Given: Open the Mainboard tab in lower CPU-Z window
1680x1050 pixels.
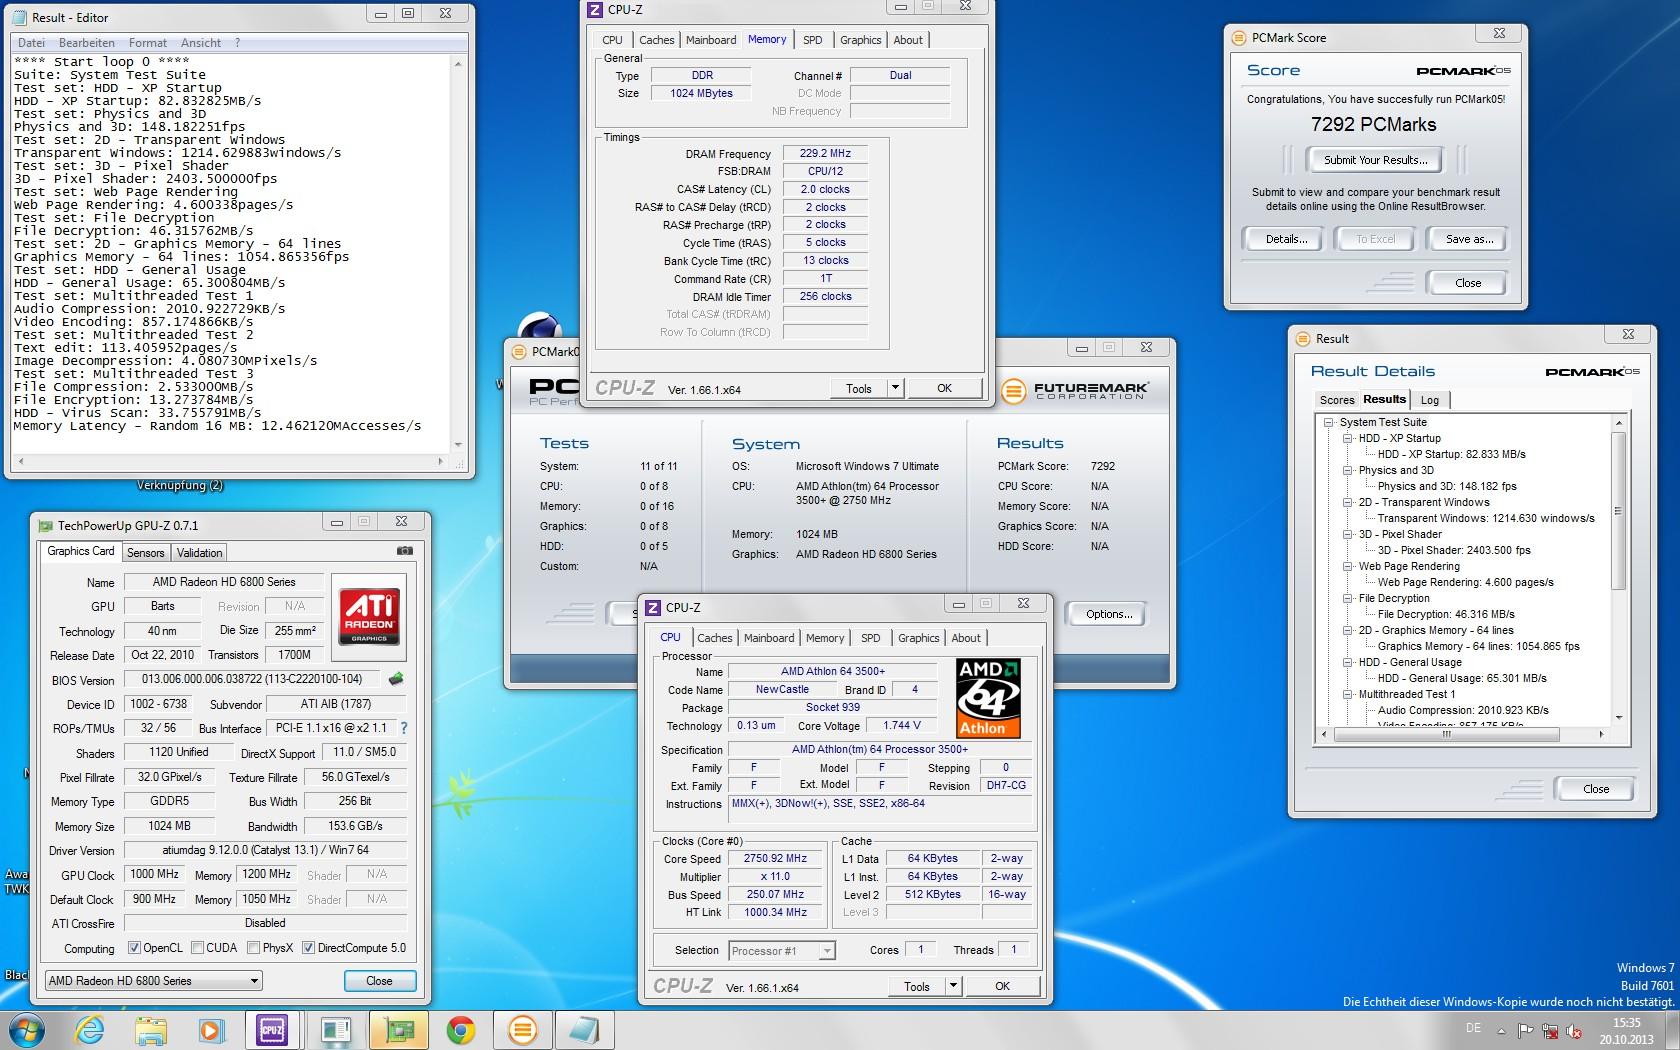Looking at the screenshot, I should point(769,638).
